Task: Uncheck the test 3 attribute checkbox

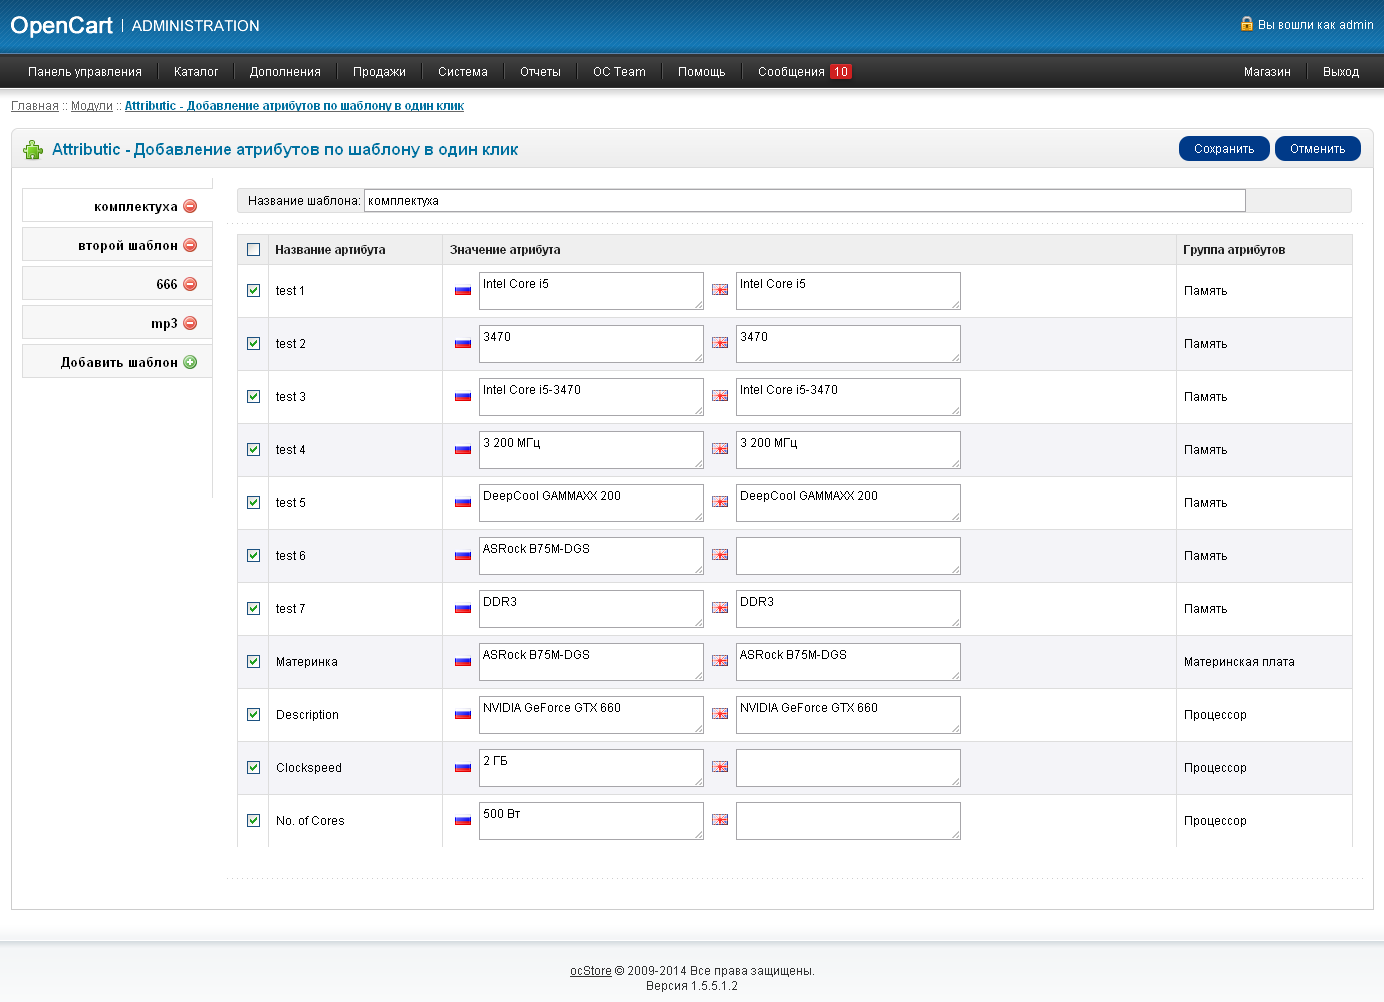Action: [x=253, y=397]
